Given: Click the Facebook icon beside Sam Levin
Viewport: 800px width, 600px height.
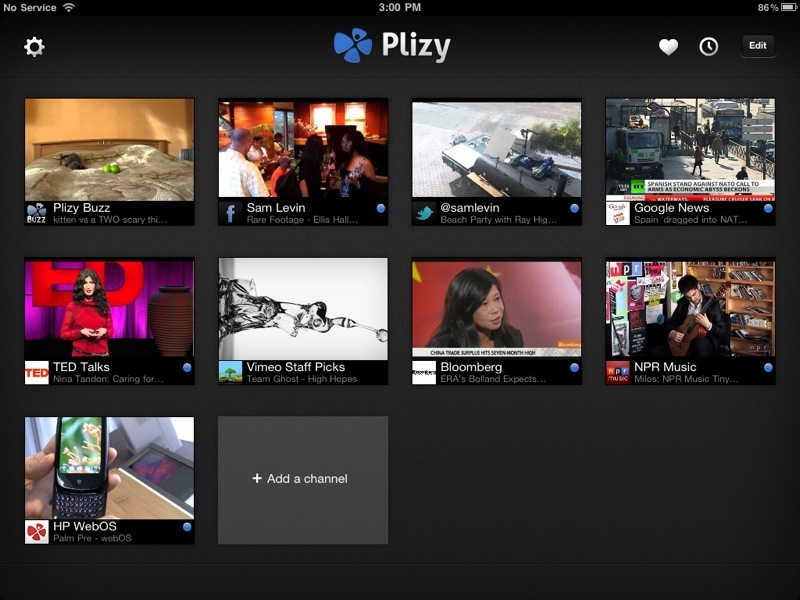Looking at the screenshot, I should [x=230, y=213].
